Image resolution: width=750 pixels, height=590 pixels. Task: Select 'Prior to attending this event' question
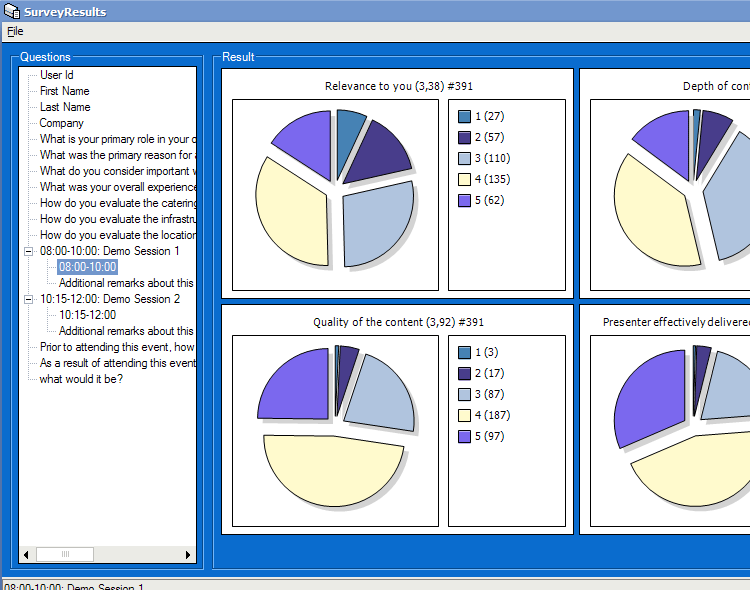pos(118,347)
